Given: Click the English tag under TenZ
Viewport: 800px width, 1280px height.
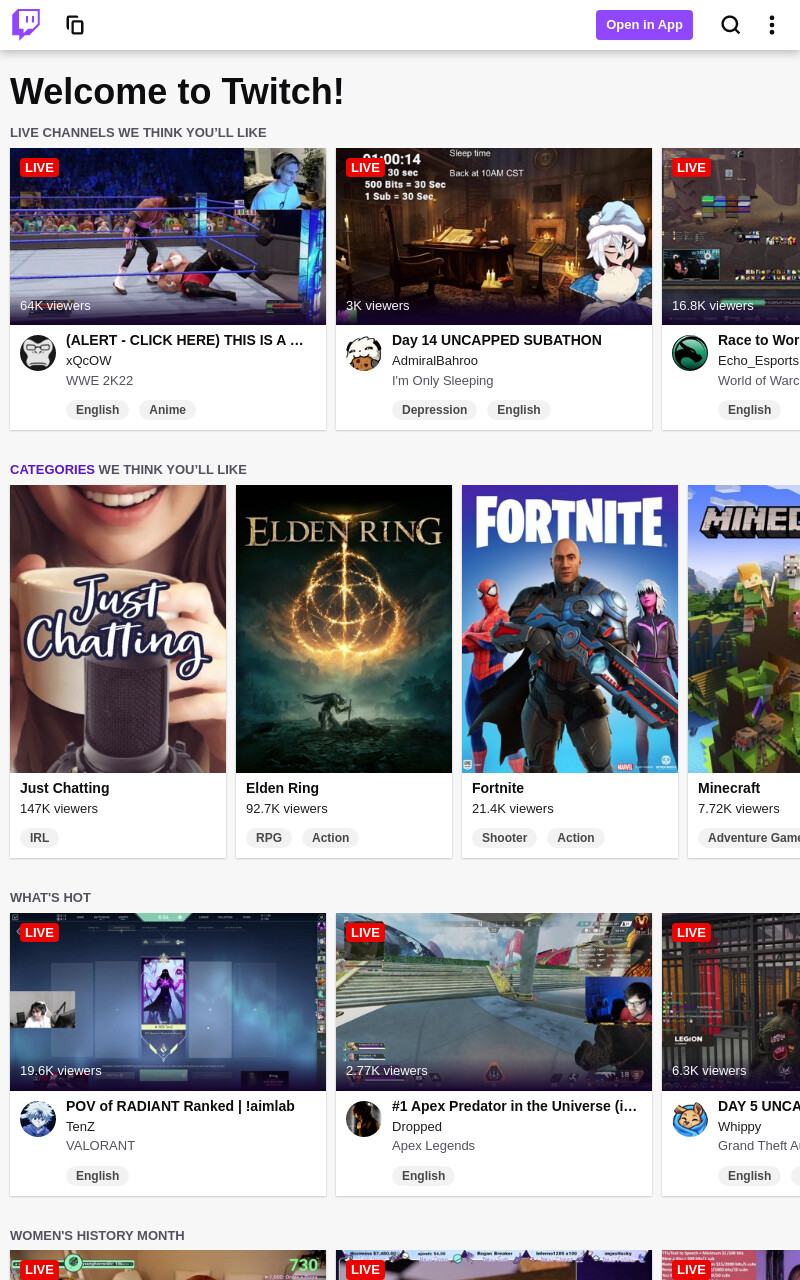Looking at the screenshot, I should pos(97,1176).
